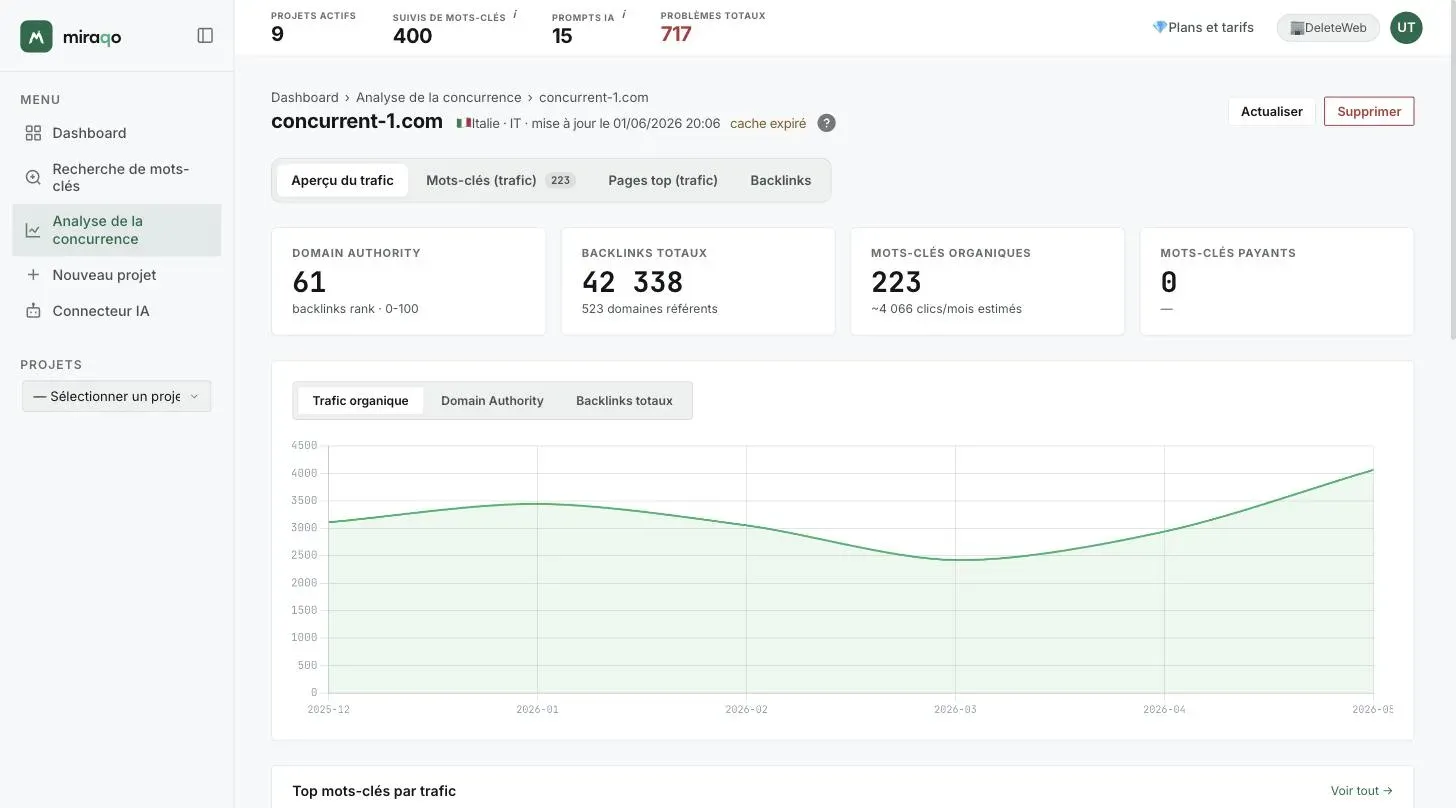This screenshot has width=1456, height=808.
Task: Click the Domain Authority value 61
Action: coord(309,282)
